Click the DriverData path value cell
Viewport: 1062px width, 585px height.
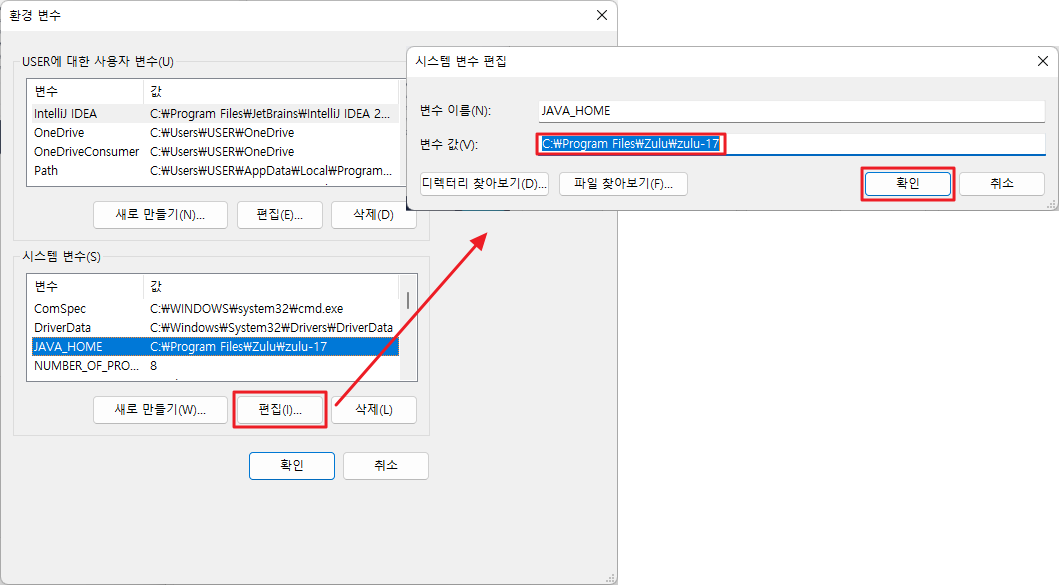271,328
